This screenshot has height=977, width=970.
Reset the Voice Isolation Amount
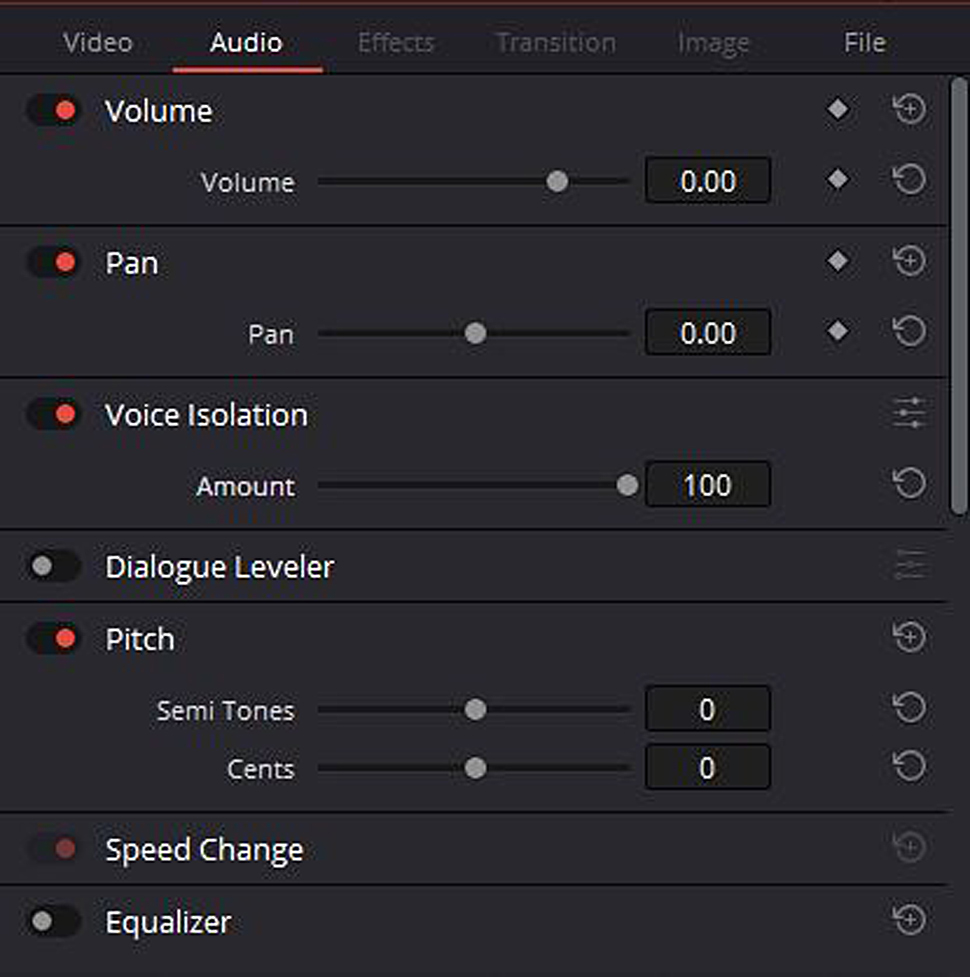(x=909, y=483)
